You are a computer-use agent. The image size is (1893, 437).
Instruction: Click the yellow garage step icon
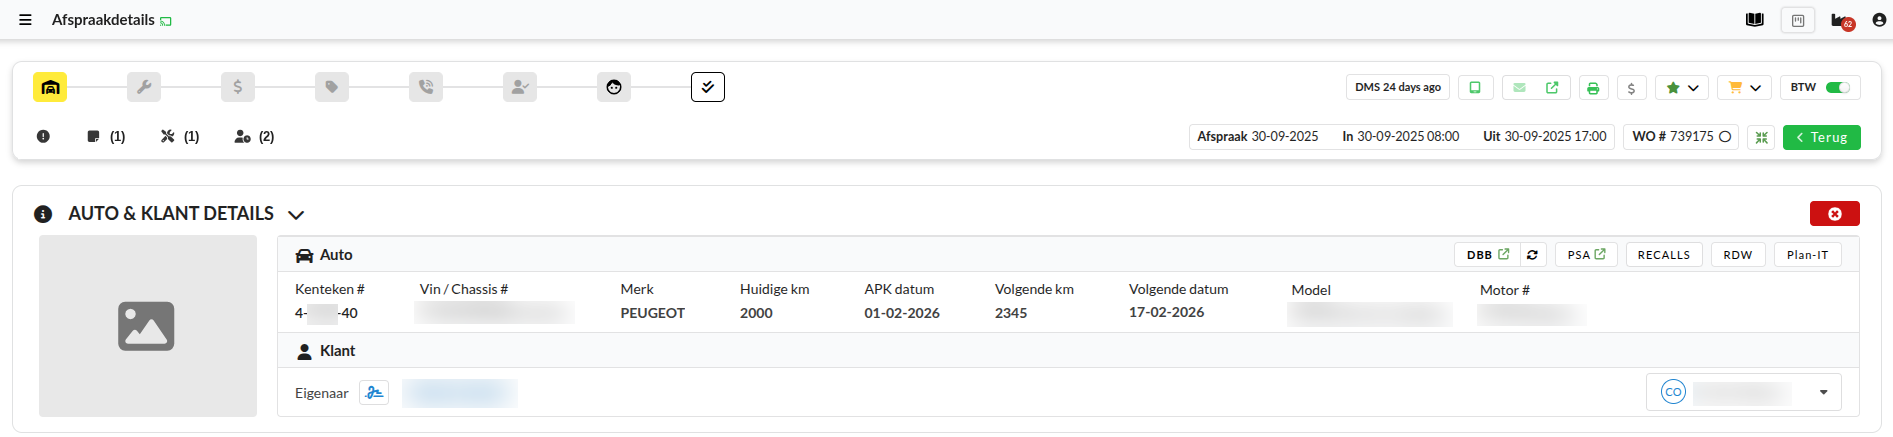pos(50,88)
